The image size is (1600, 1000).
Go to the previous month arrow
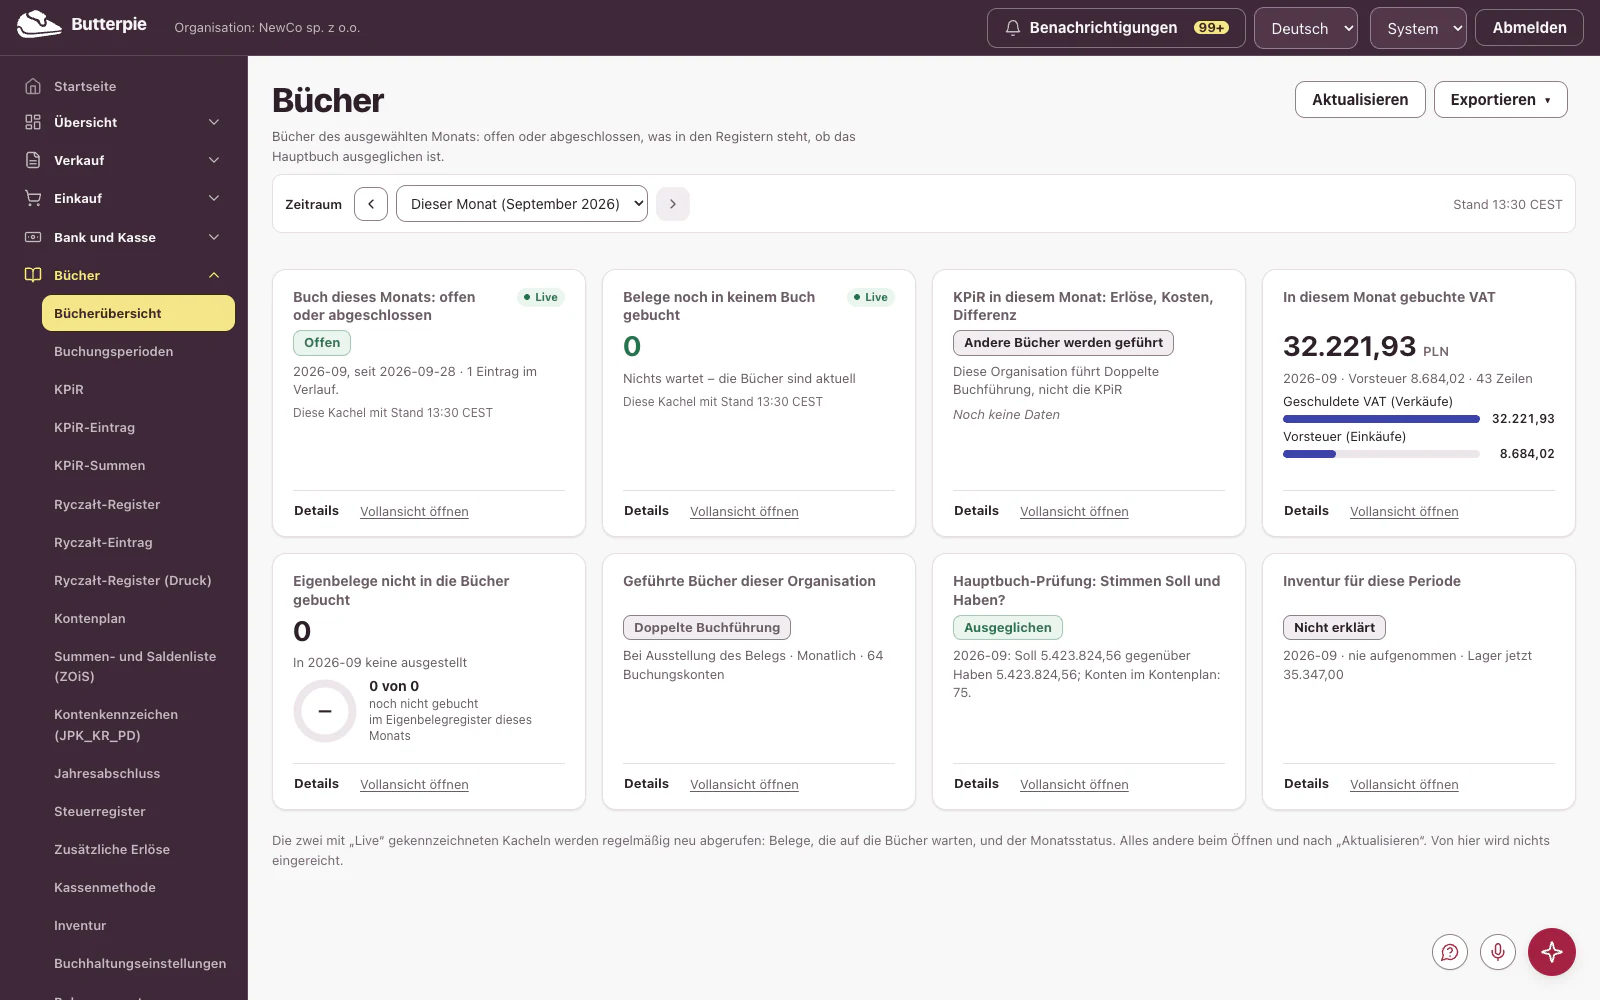tap(371, 204)
